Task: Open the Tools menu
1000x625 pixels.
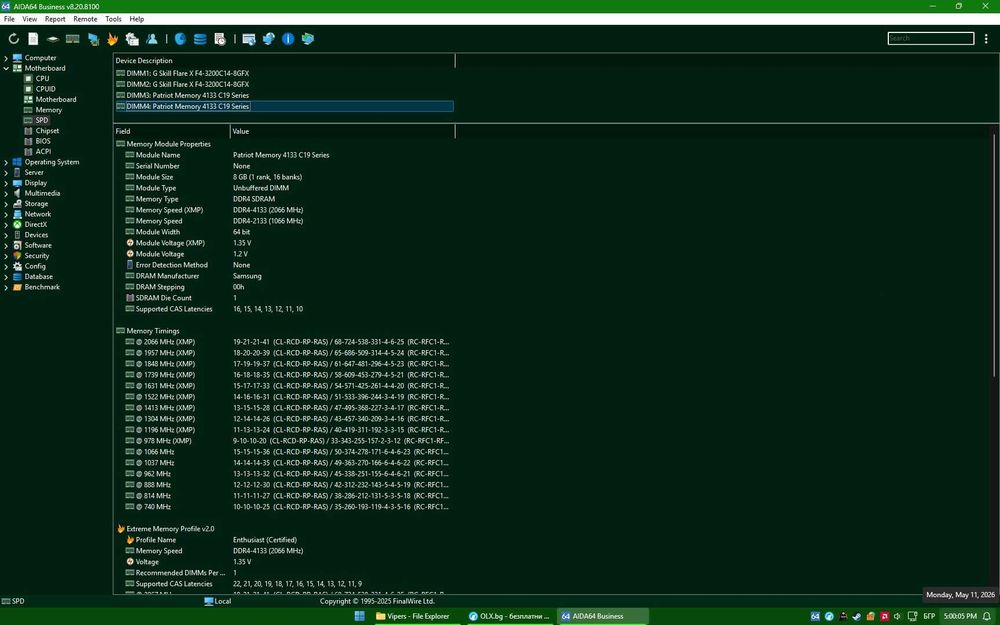Action: pos(114,19)
